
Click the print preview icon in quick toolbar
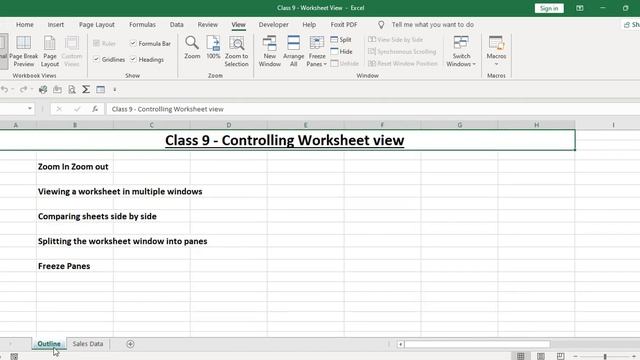coord(72,89)
